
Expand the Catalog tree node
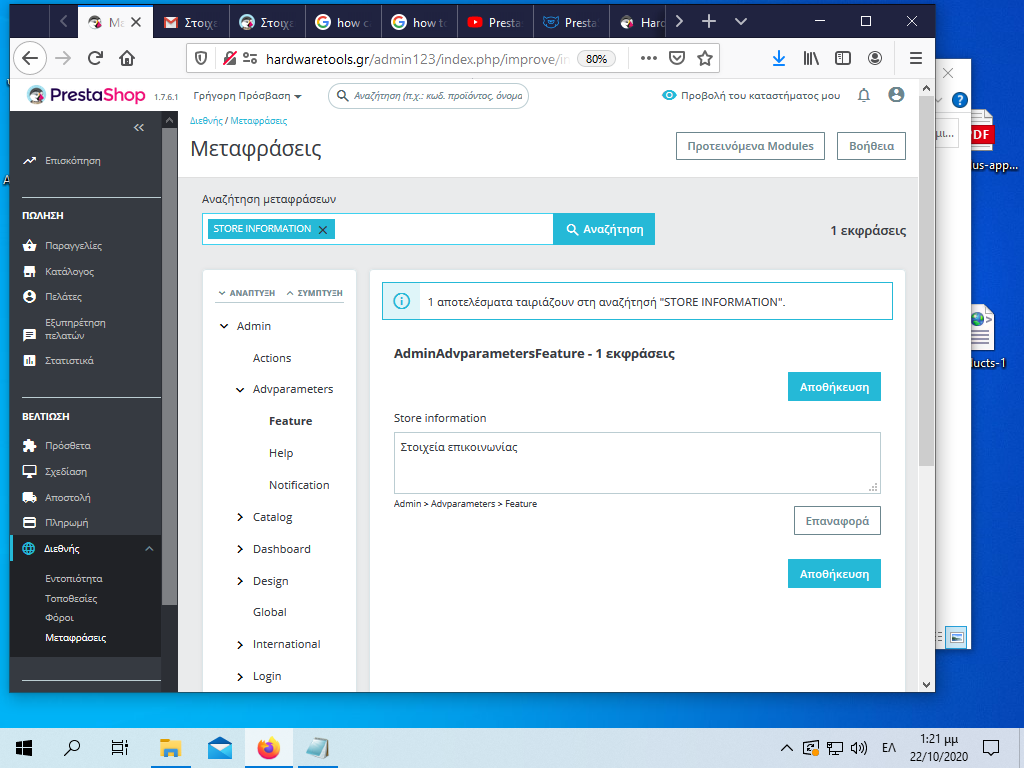coord(240,517)
